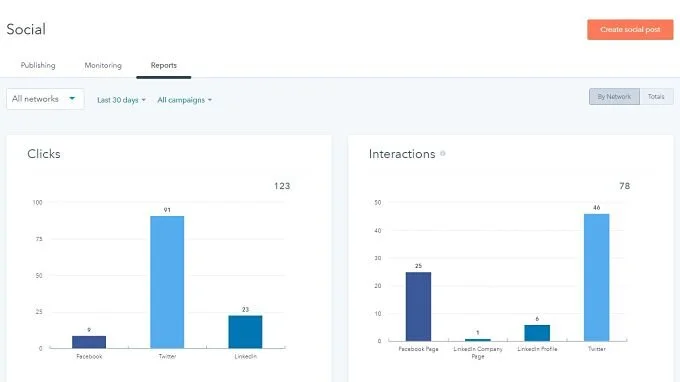
Task: Click the total clicks value 123
Action: 282,186
